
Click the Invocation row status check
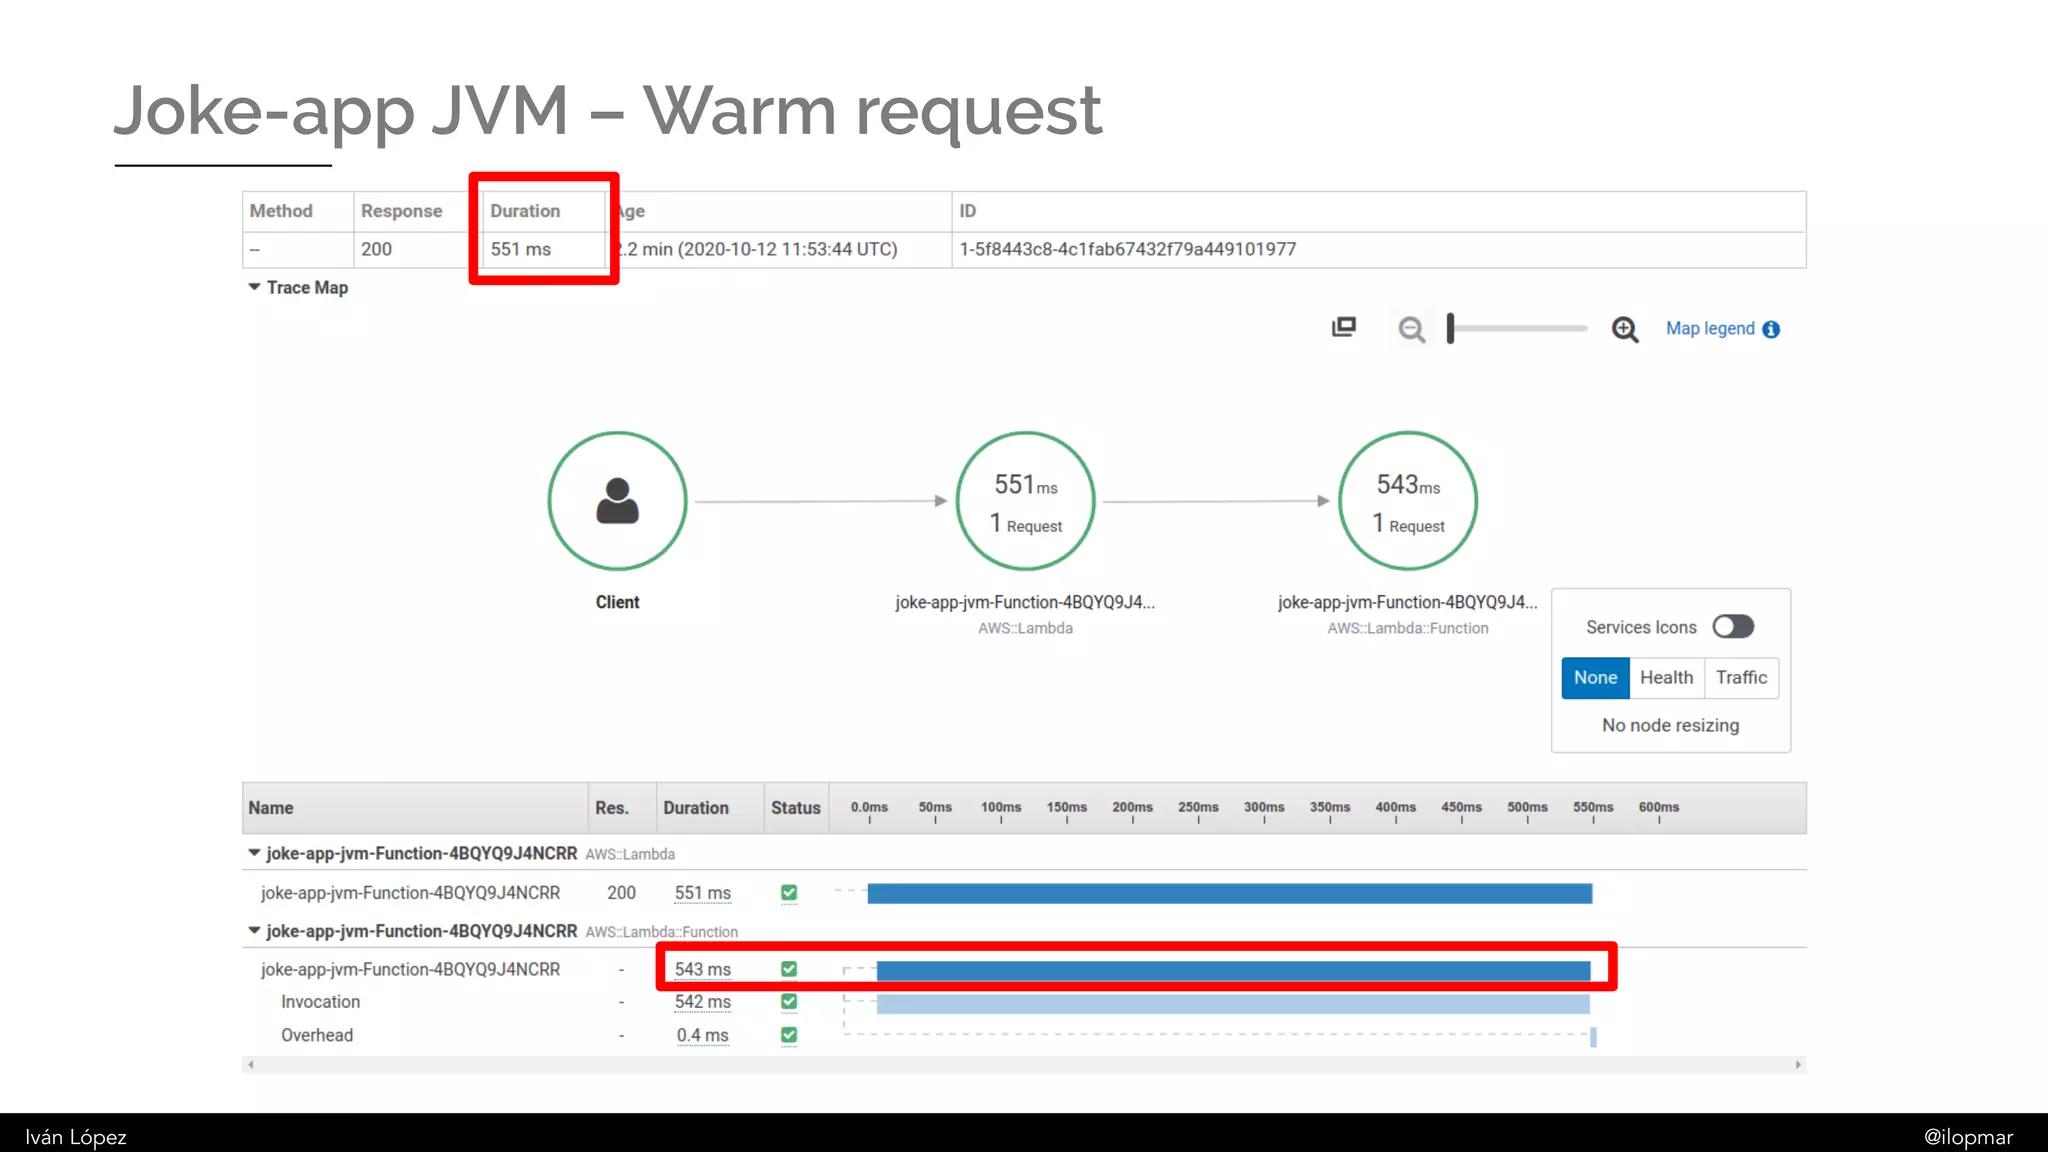(789, 1001)
